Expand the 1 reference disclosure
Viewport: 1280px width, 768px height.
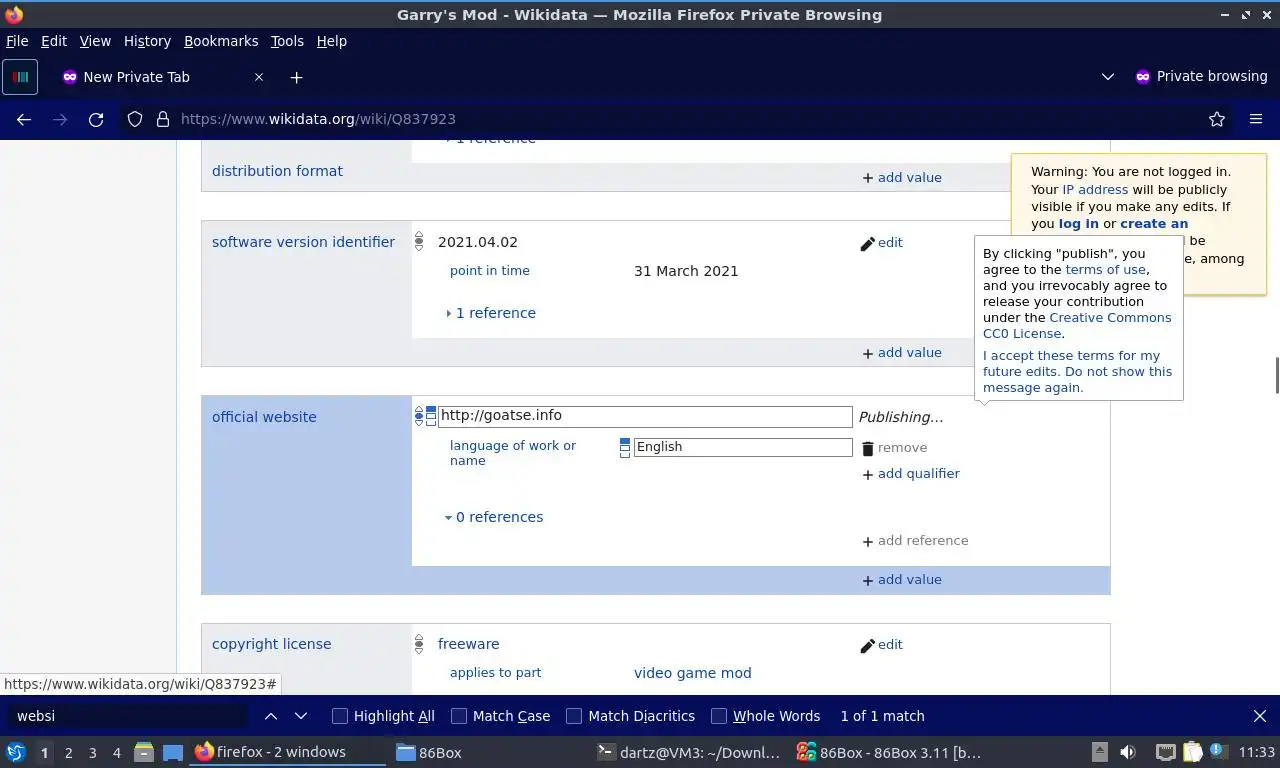click(x=491, y=313)
